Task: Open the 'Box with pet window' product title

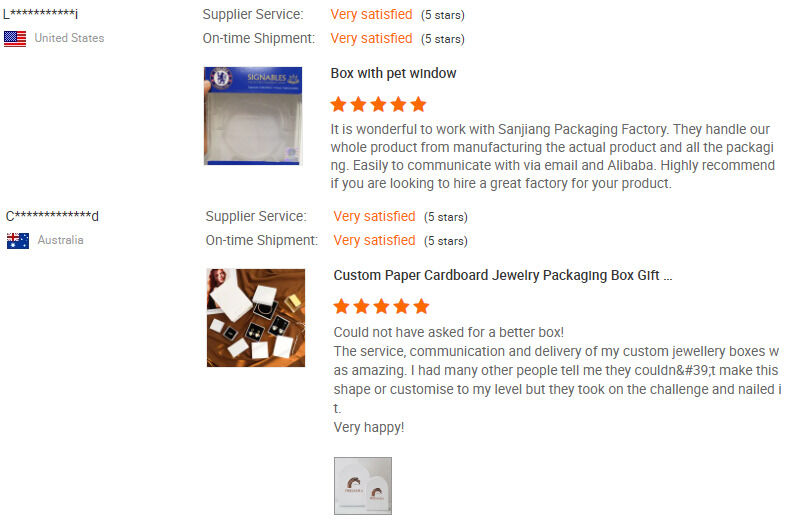Action: point(393,73)
